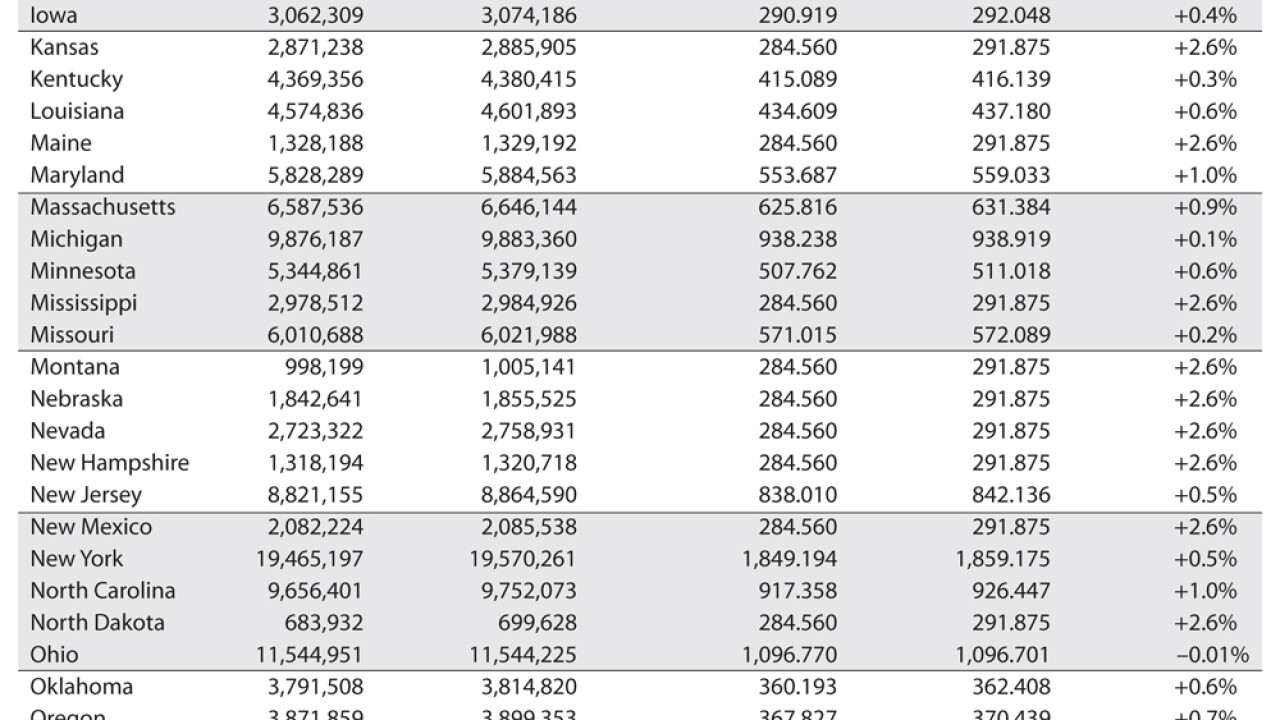1280x720 pixels.
Task: Click the Kansas row label
Action: point(64,47)
